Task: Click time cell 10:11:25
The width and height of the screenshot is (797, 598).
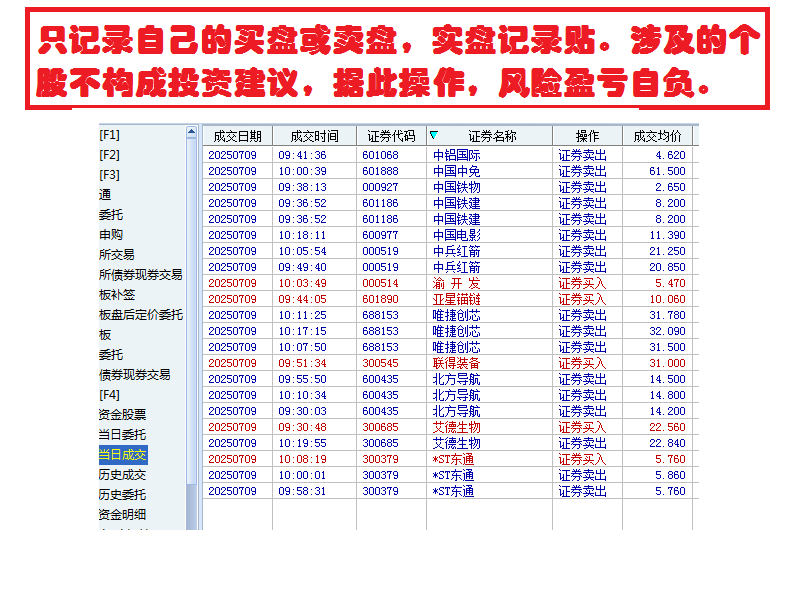Action: coord(302,315)
